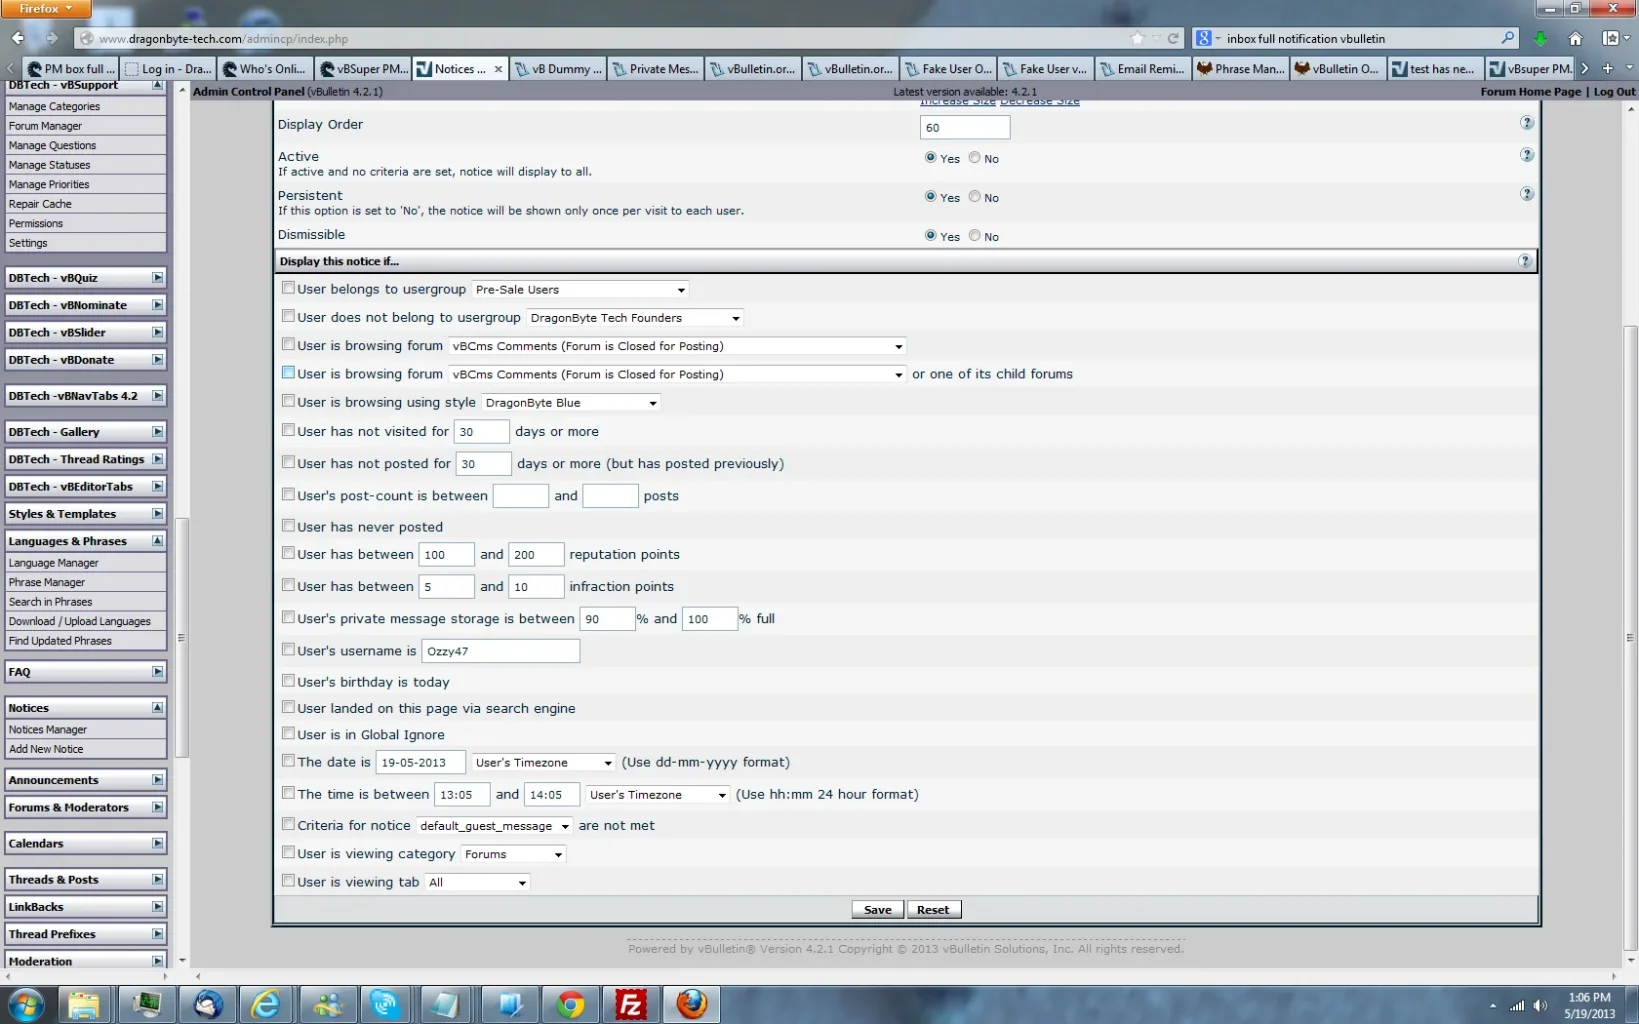This screenshot has width=1639, height=1024.
Task: Click the browser Back arrow
Action: click(x=18, y=38)
